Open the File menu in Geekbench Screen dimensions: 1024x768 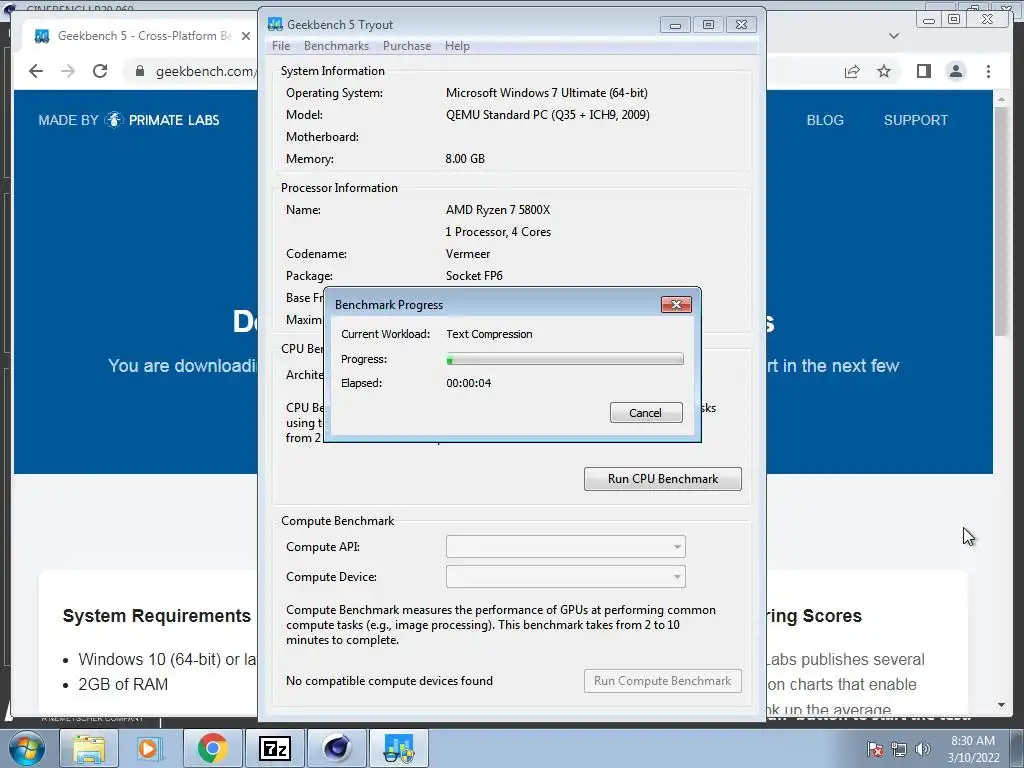(x=281, y=46)
